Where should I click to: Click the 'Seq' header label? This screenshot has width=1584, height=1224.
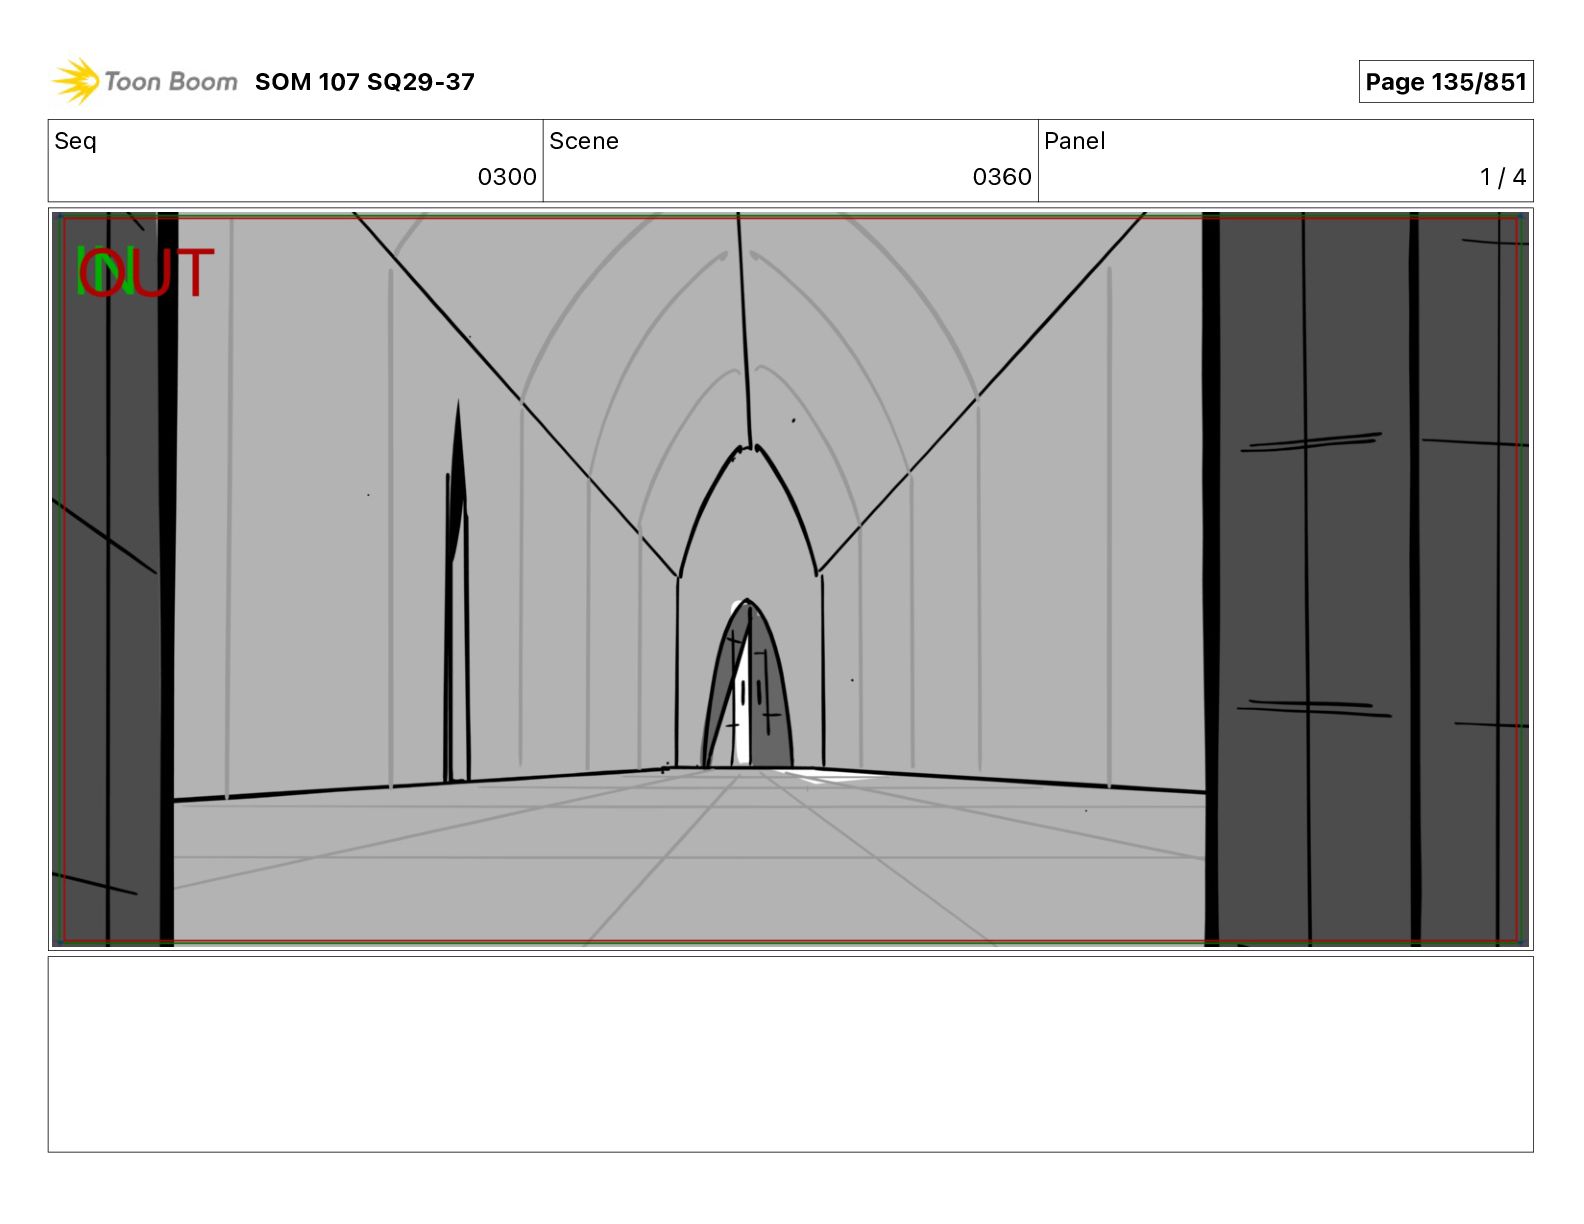click(75, 141)
